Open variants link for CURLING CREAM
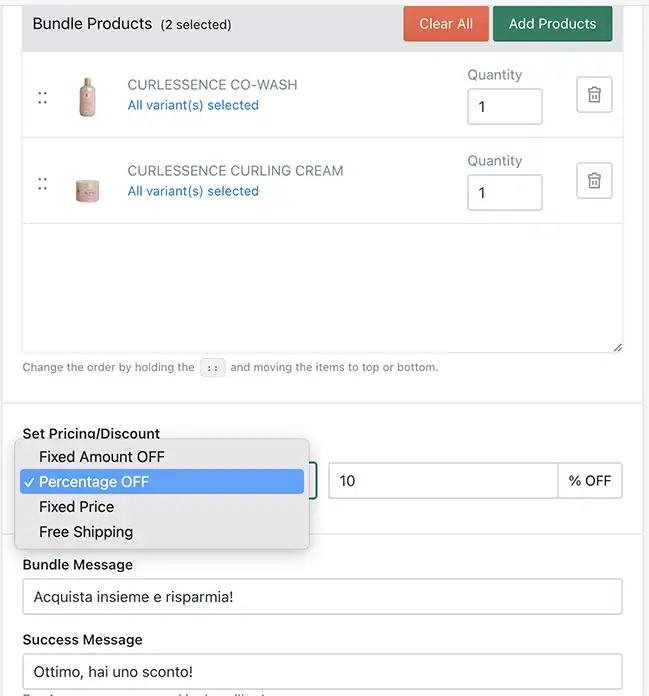 193,191
